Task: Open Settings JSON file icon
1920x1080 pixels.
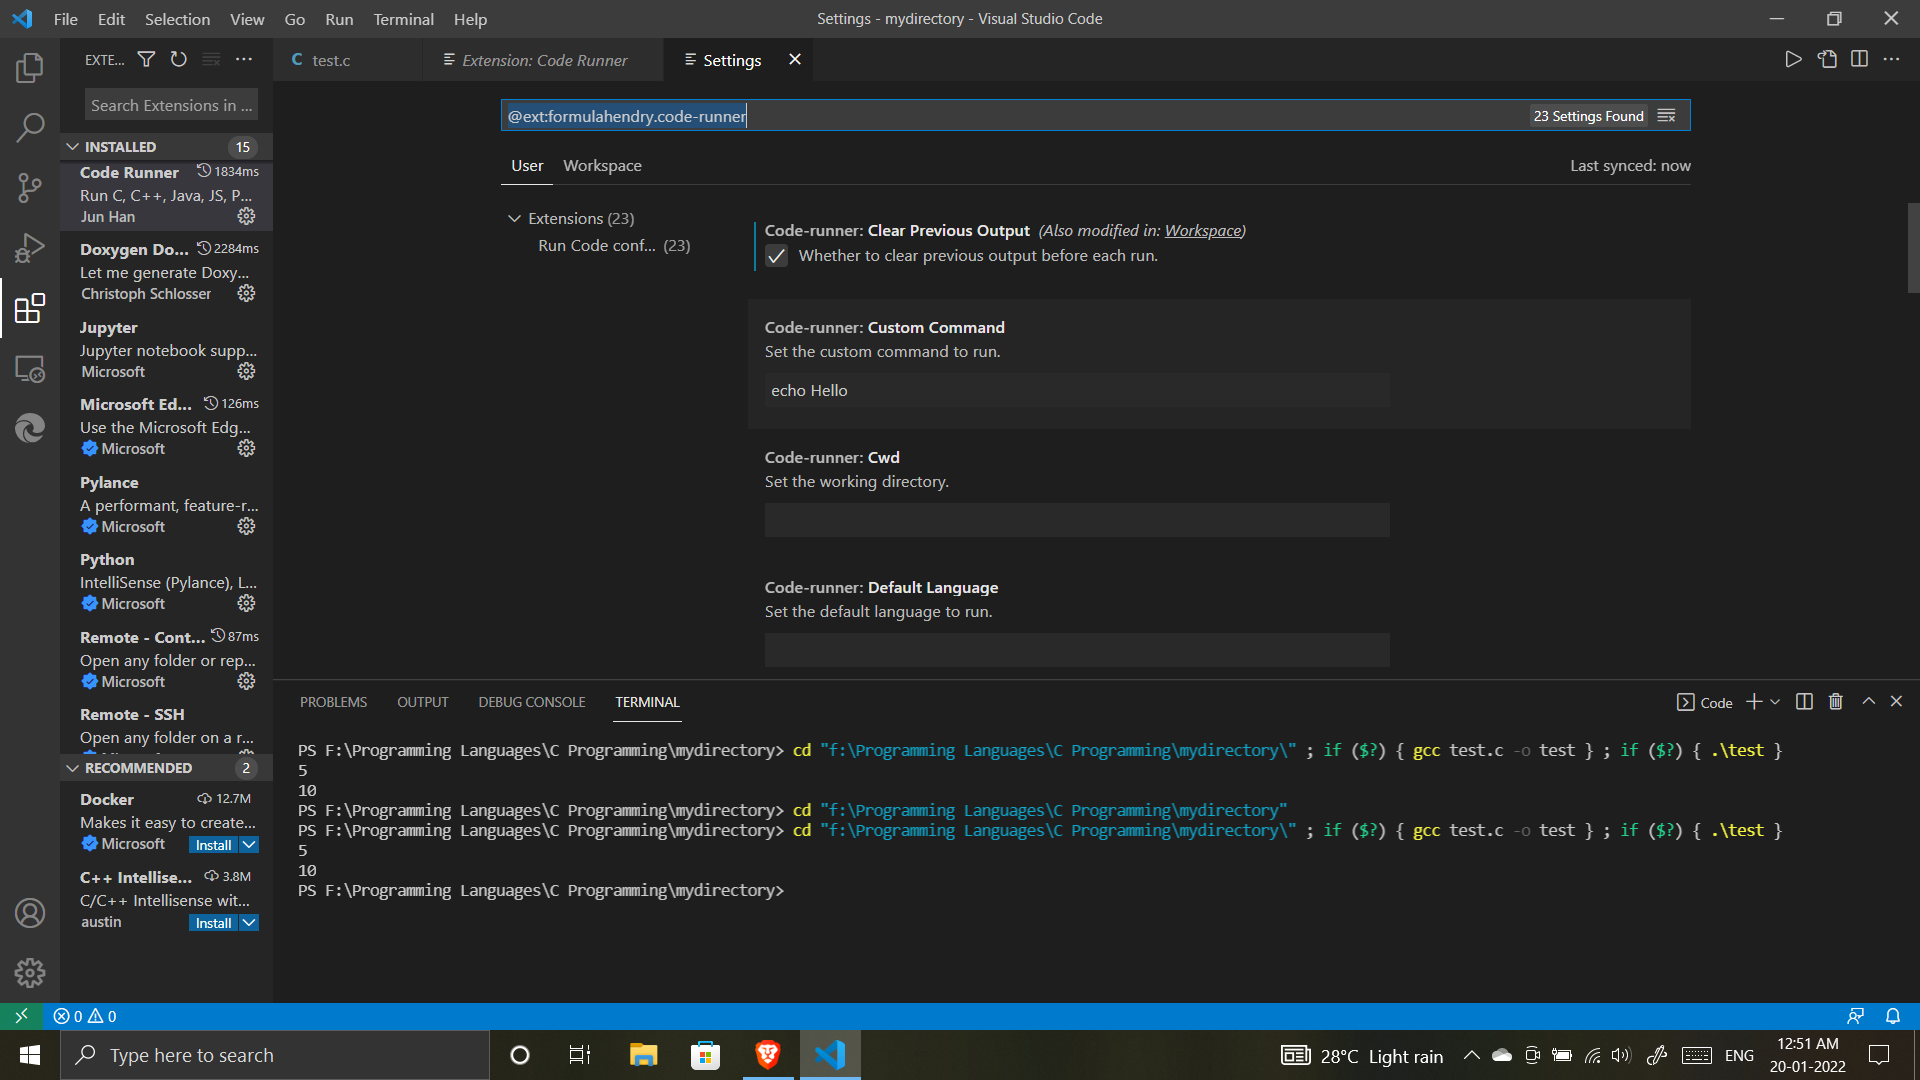Action: pos(1827,60)
